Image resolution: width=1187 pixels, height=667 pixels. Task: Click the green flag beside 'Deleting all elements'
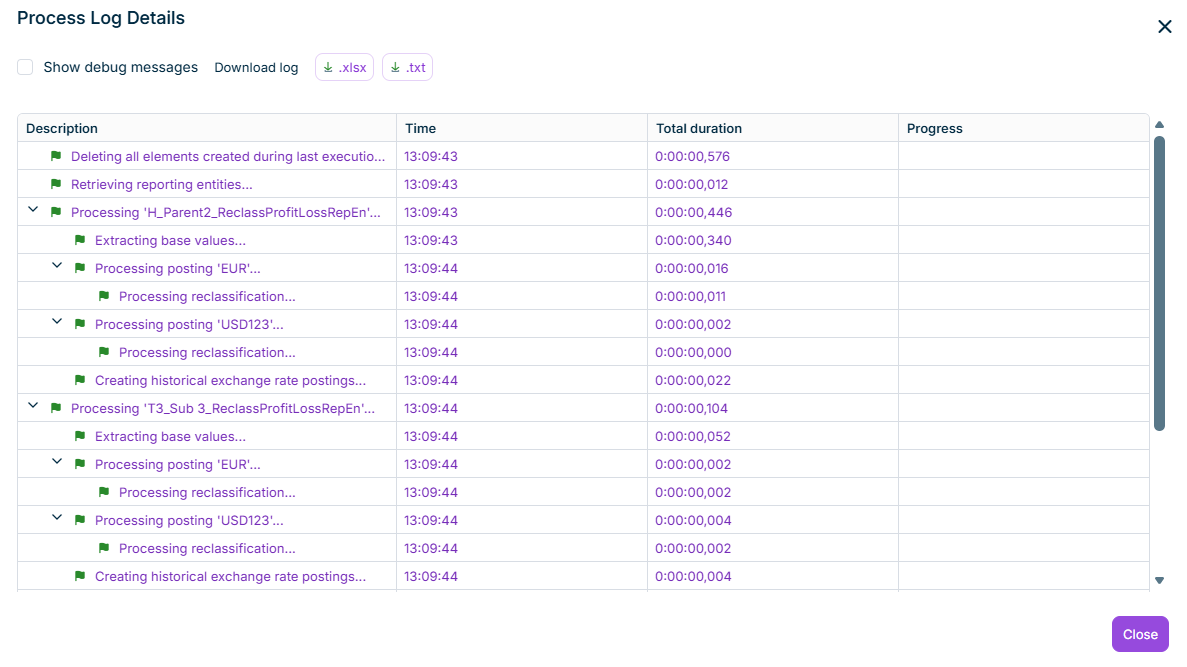tap(56, 156)
